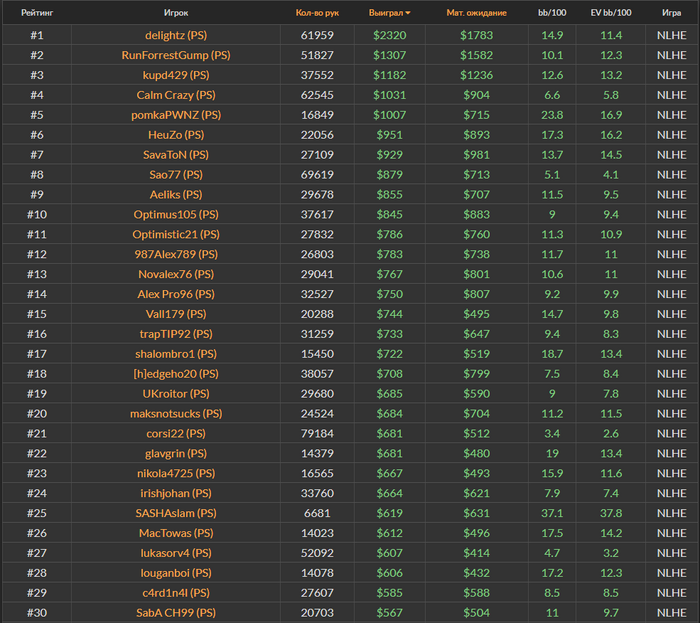Viewport: 700px width, 623px height.
Task: Sort by EV bb/100 column header
Action: (611, 13)
